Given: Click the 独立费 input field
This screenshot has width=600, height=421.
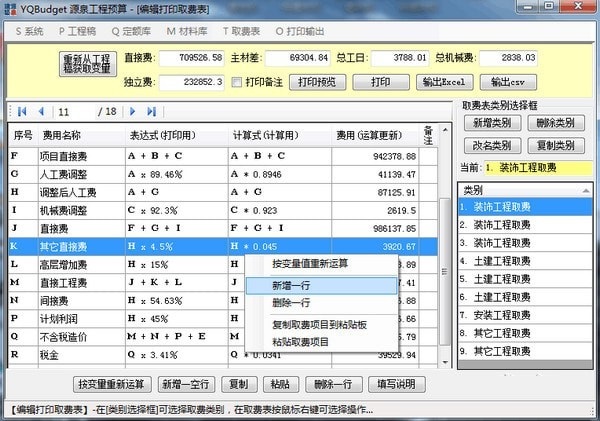Looking at the screenshot, I should pyautogui.click(x=192, y=82).
